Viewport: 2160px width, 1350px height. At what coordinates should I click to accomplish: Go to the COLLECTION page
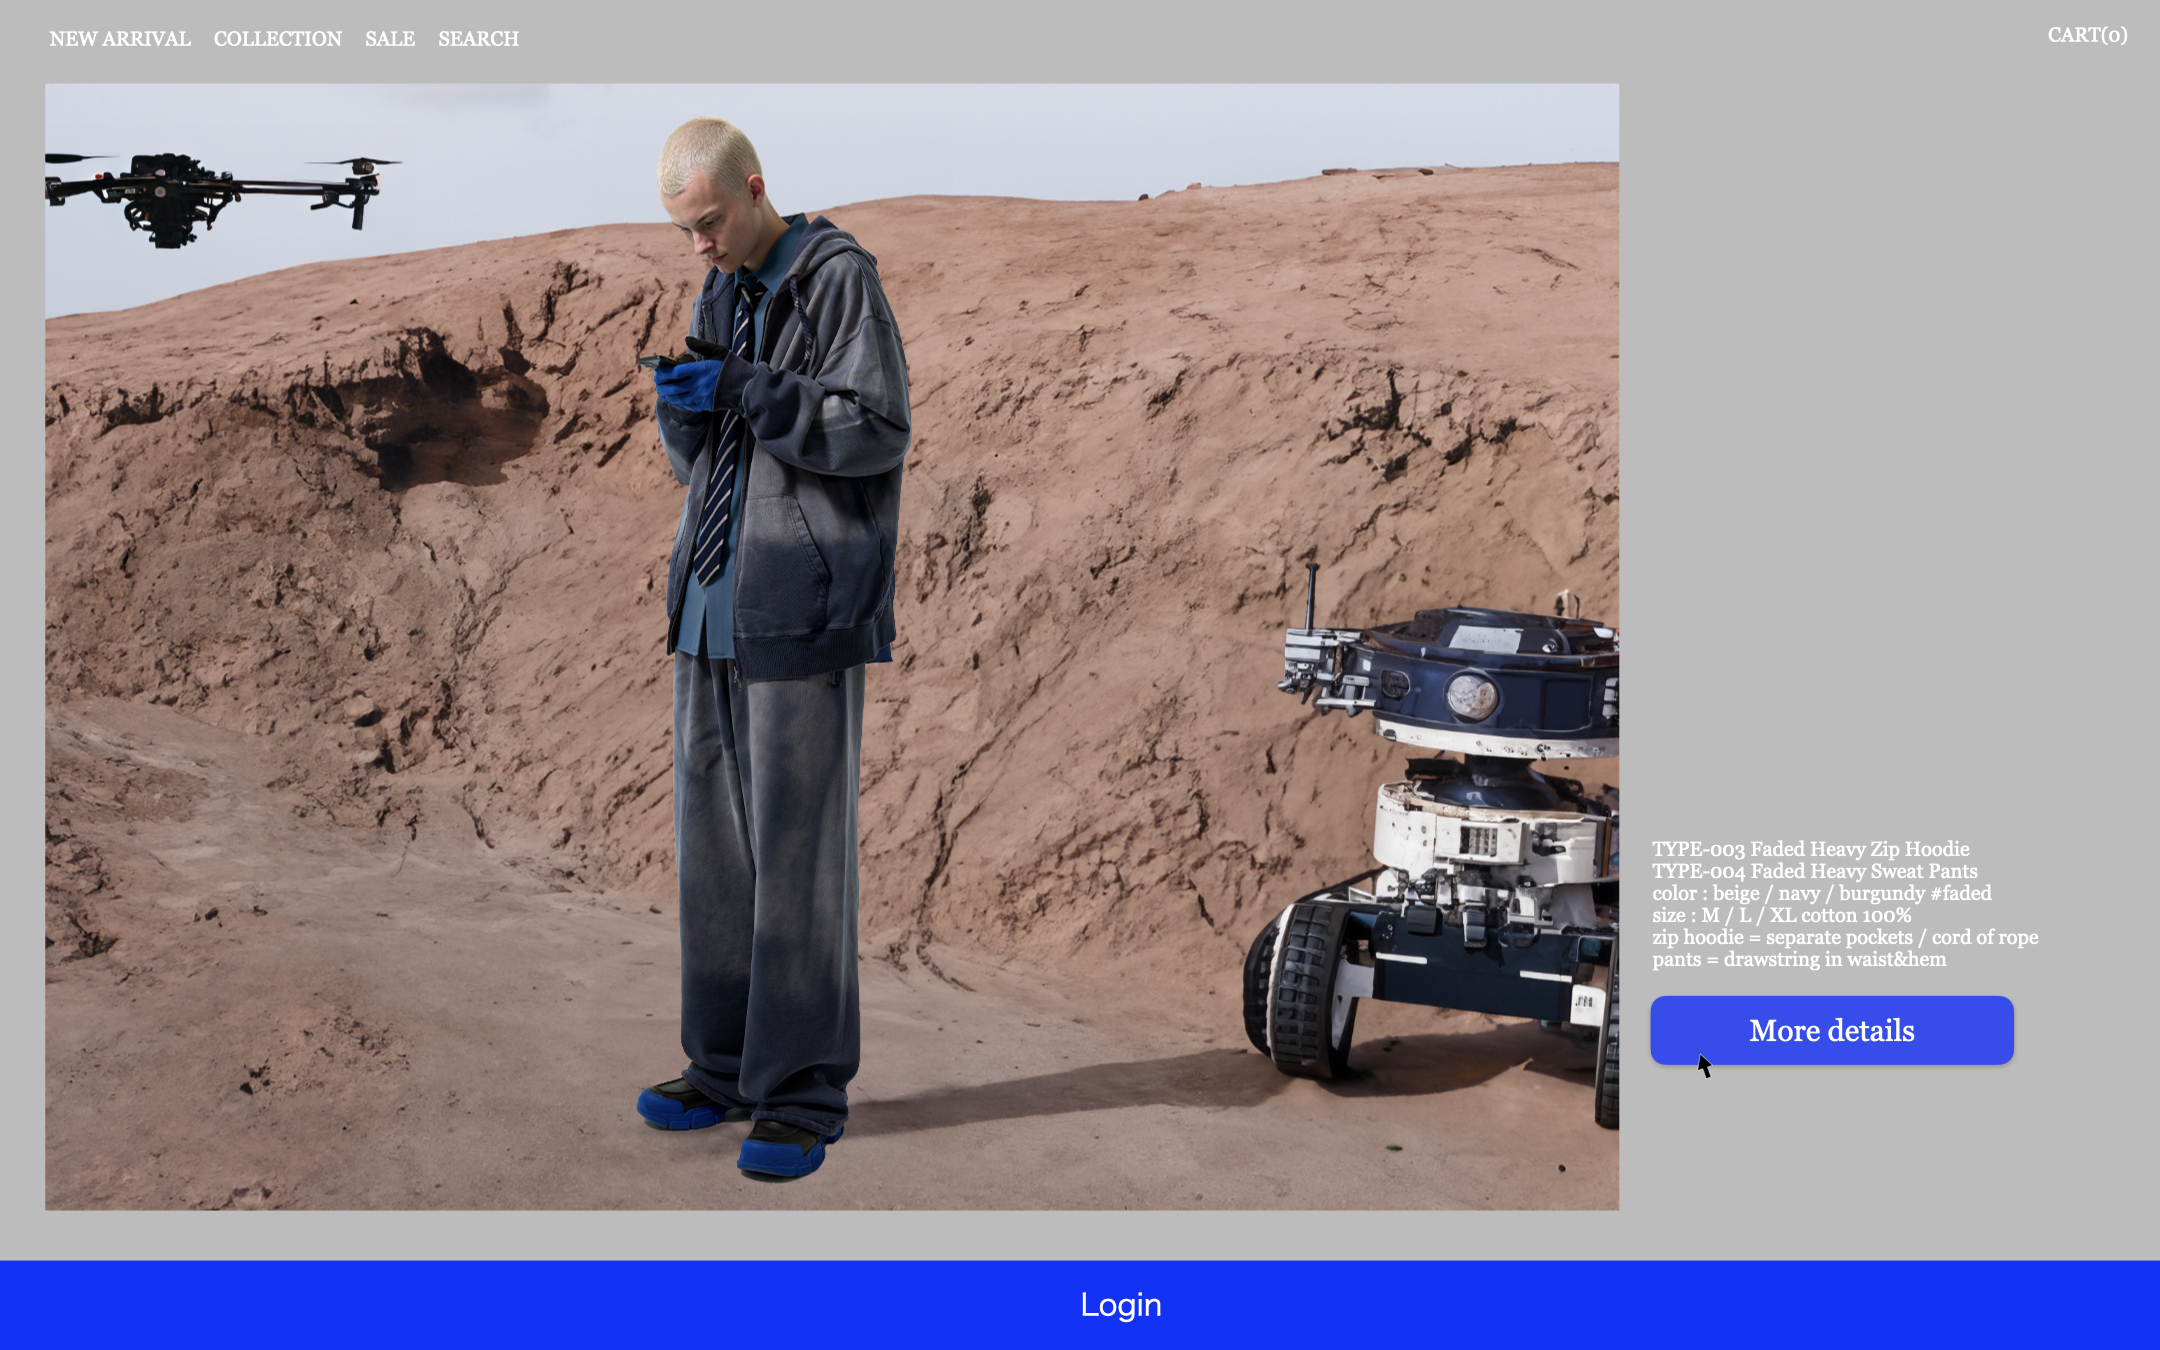tap(278, 39)
